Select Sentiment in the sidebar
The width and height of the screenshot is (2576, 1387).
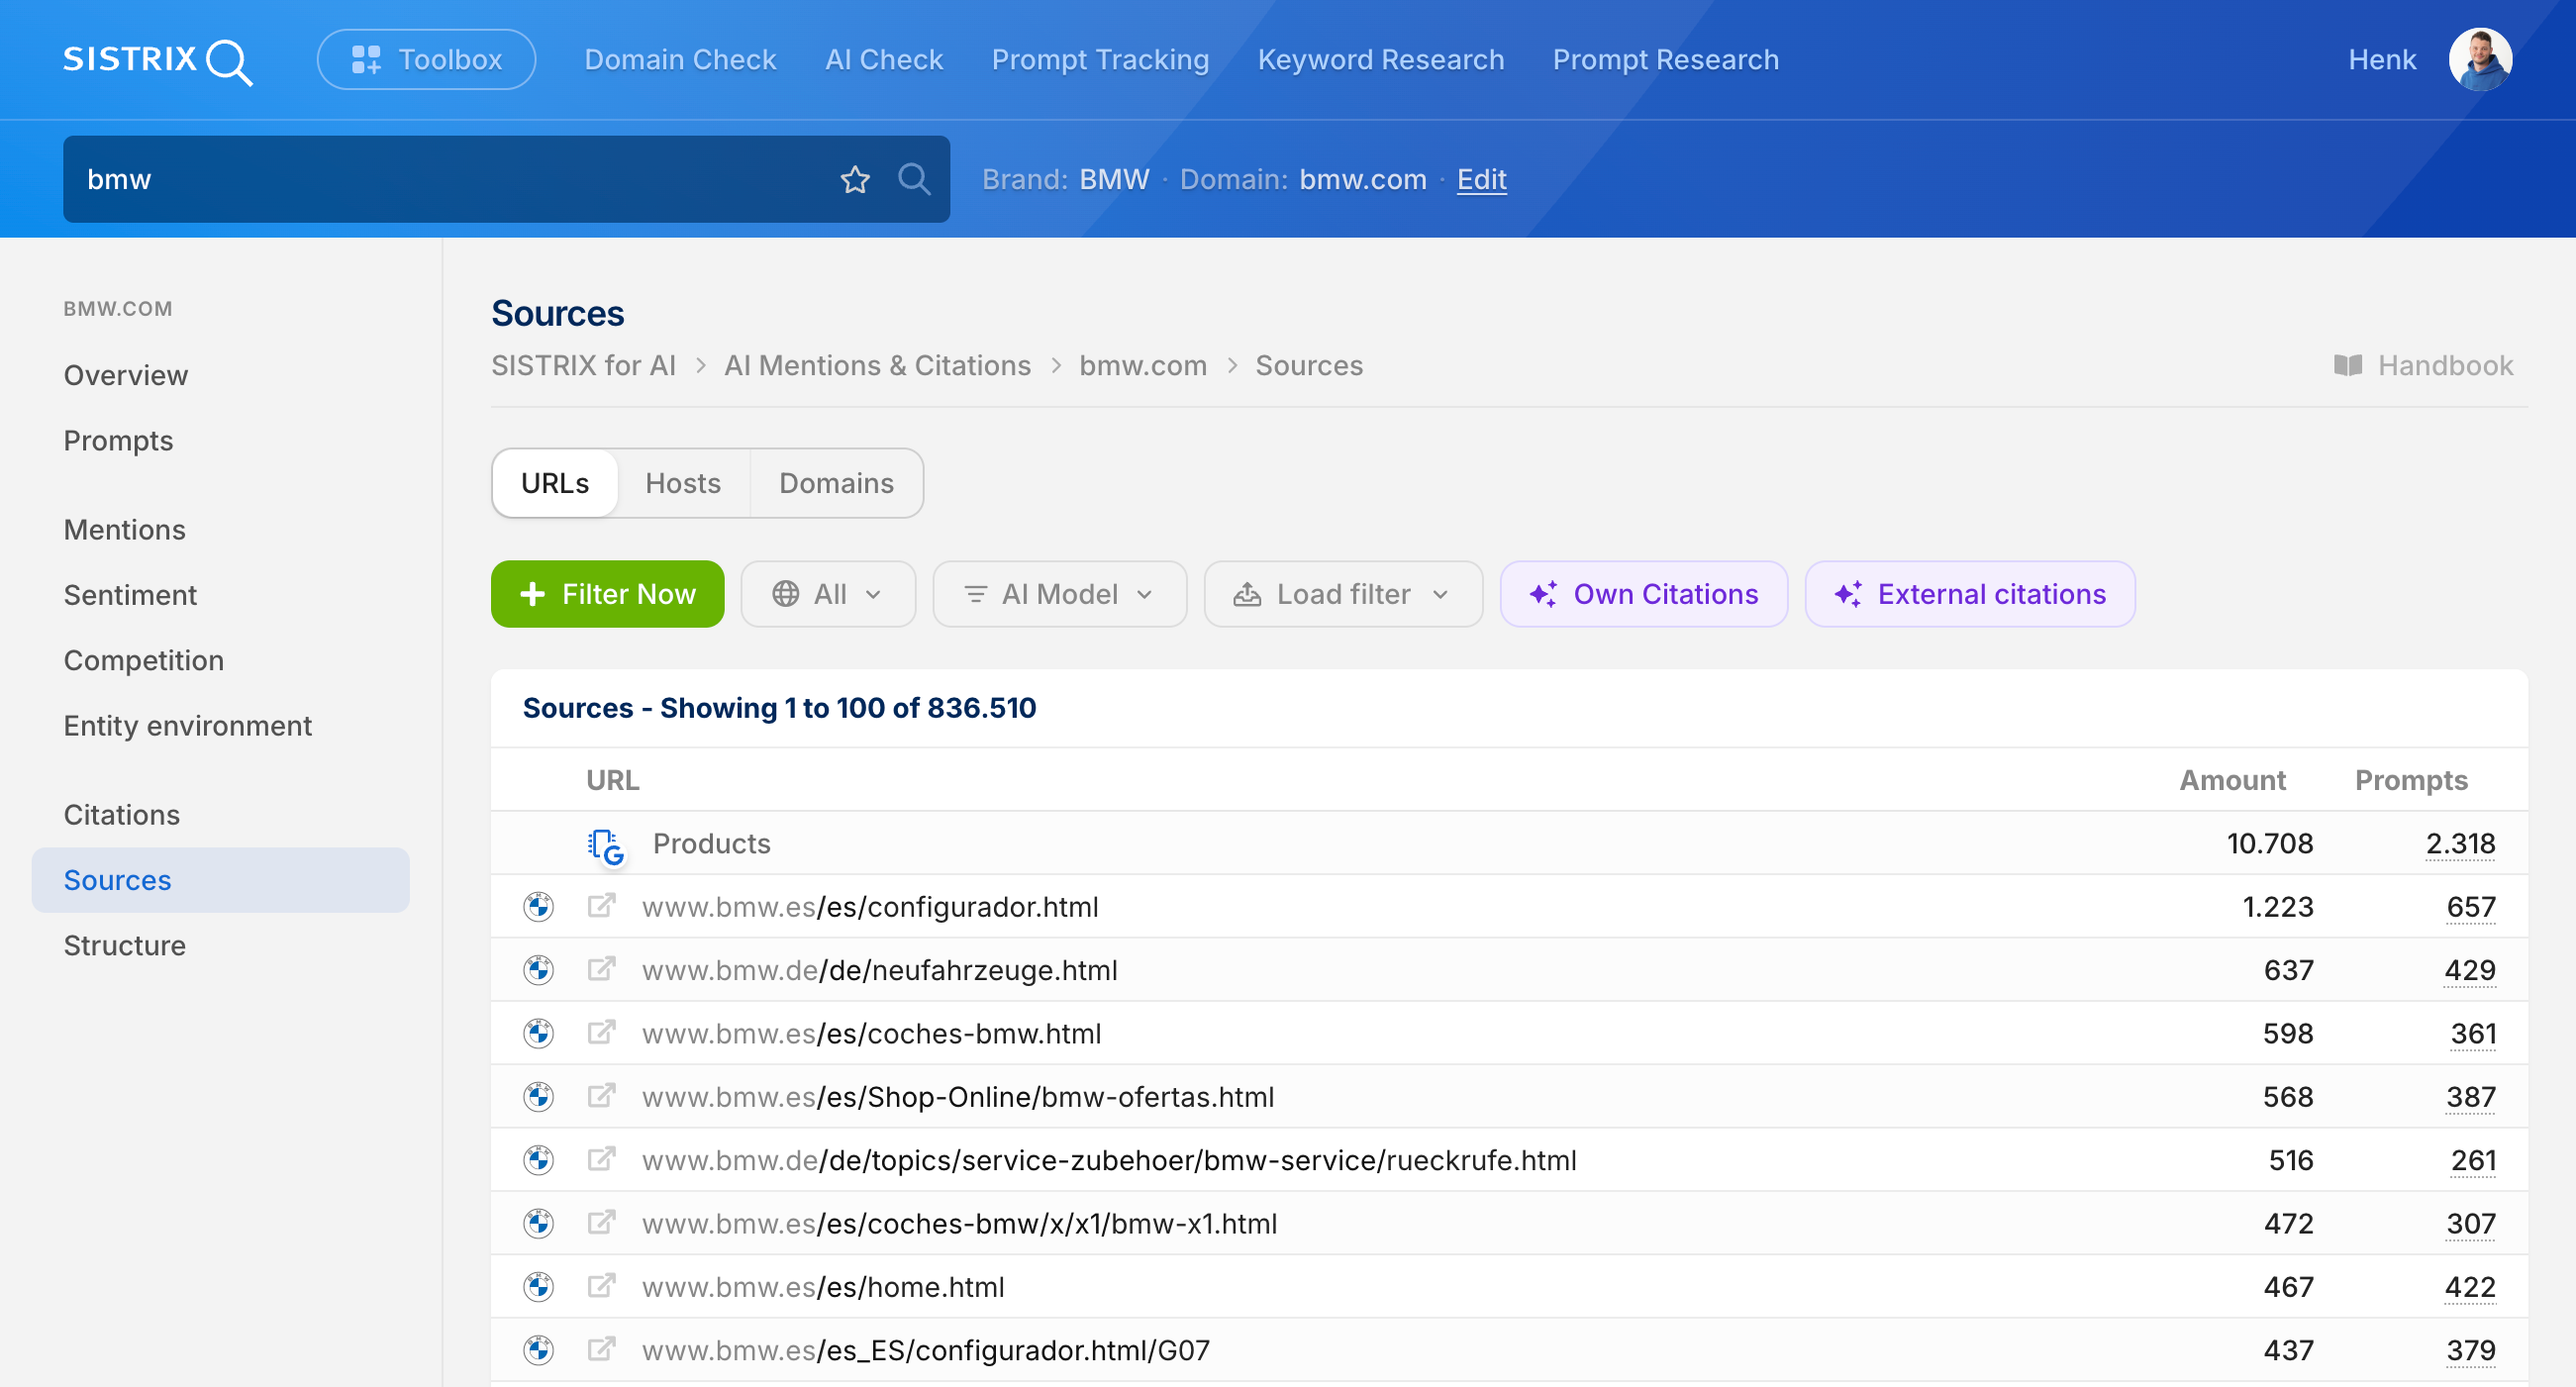coord(130,595)
